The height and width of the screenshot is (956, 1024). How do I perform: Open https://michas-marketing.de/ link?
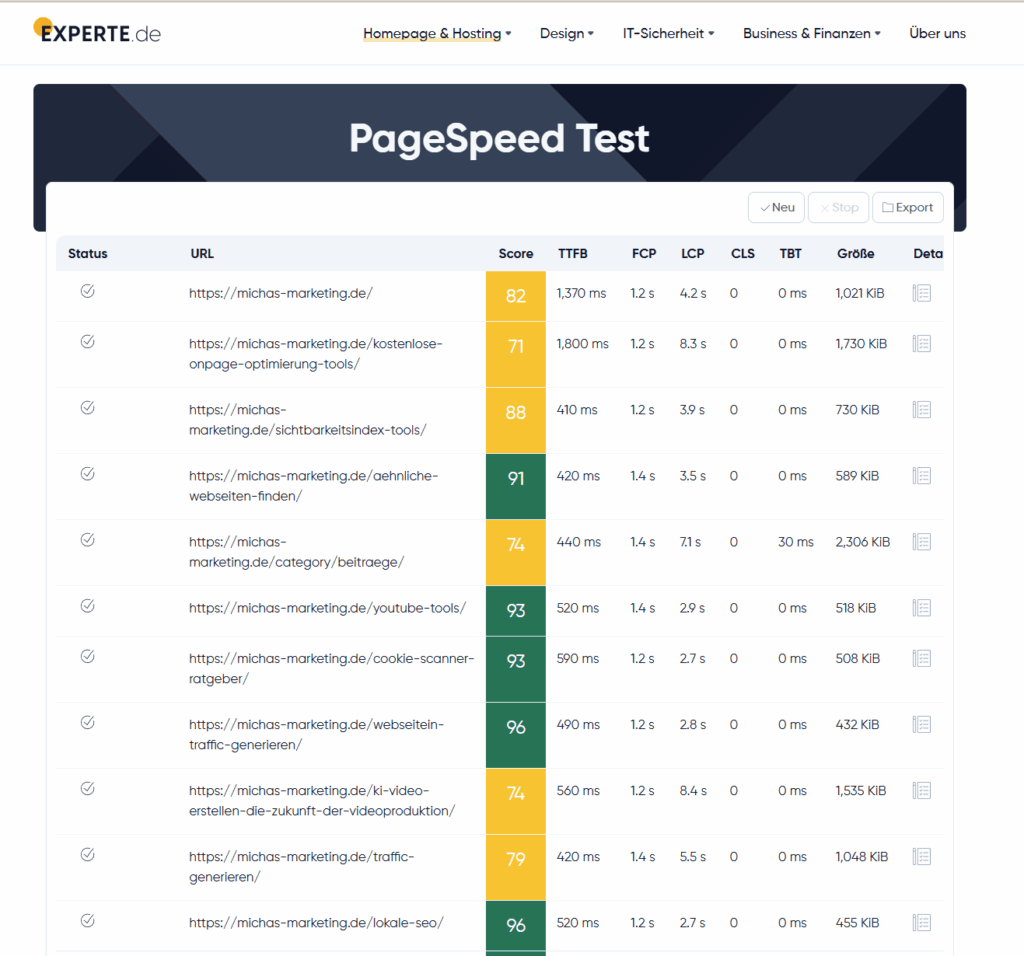pyautogui.click(x=281, y=293)
